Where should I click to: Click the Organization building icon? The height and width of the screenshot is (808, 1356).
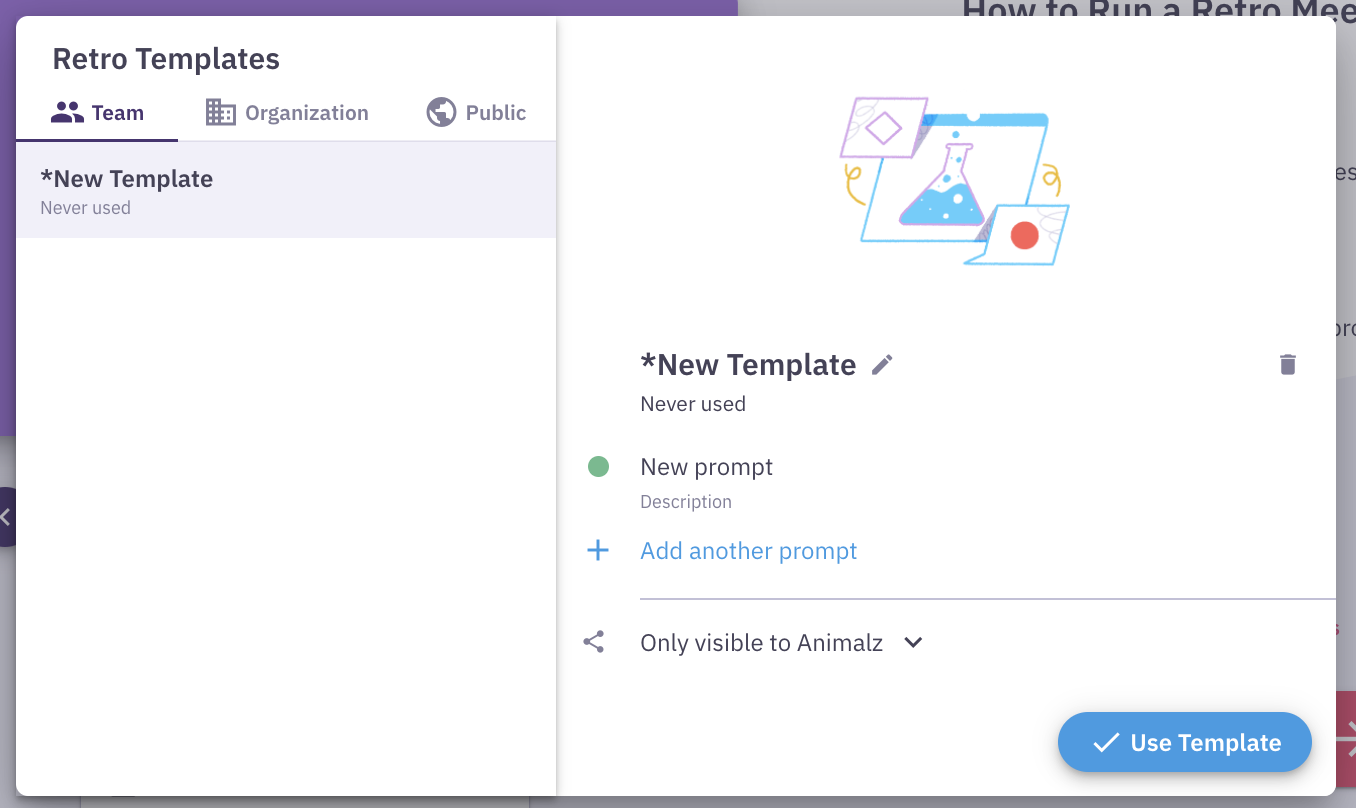pyautogui.click(x=219, y=112)
